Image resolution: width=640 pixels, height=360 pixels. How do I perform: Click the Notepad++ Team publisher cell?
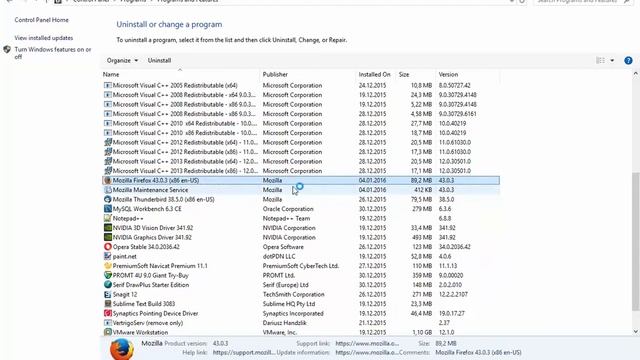[286, 218]
